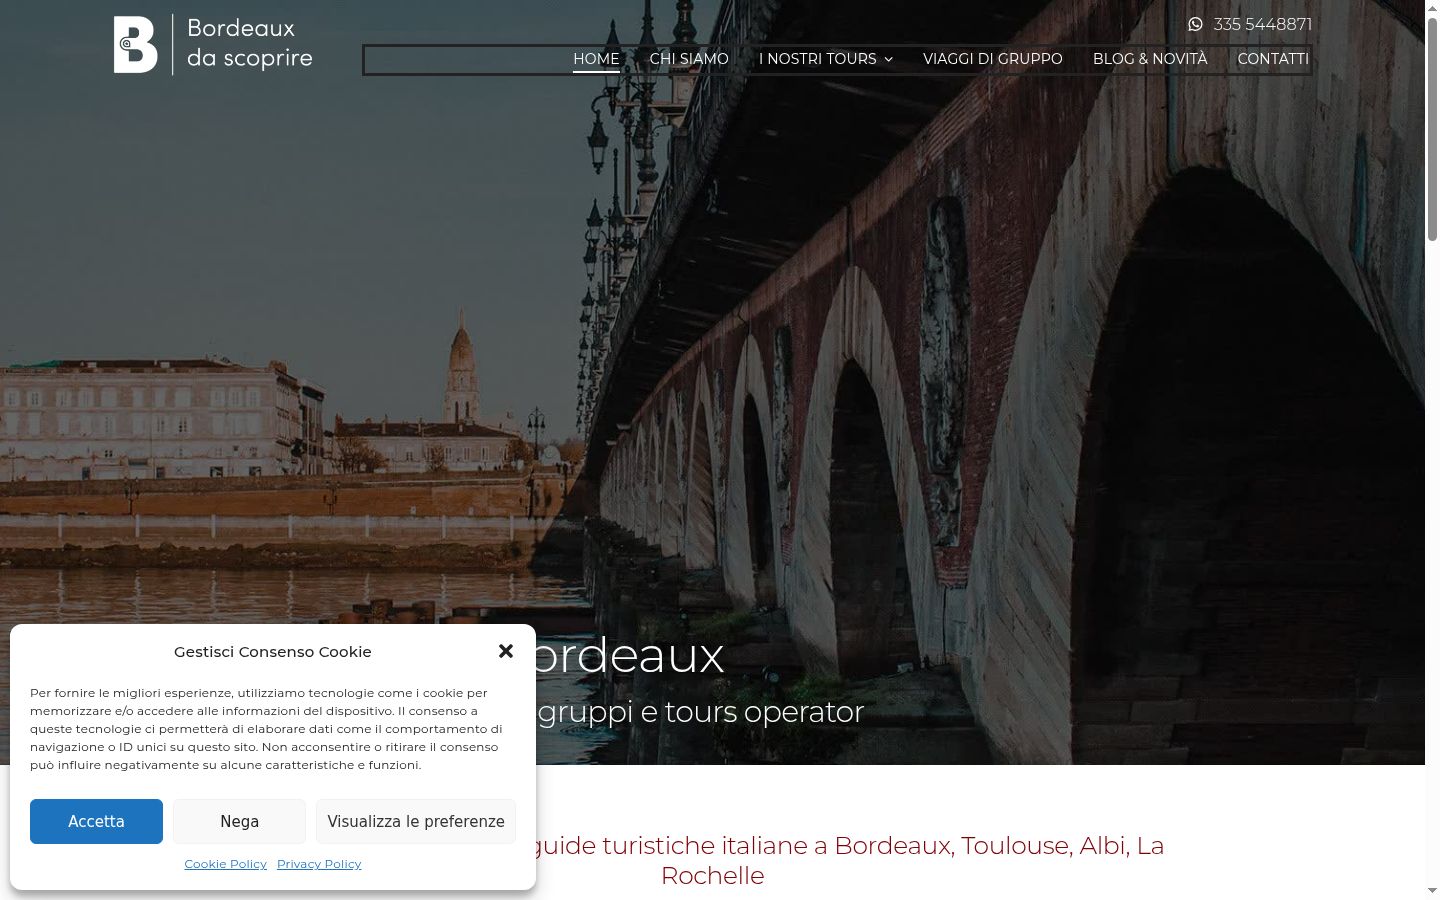The height and width of the screenshot is (900, 1440).
Task: Open BLOG & NOVITÀ from the navigation
Action: 1150,59
